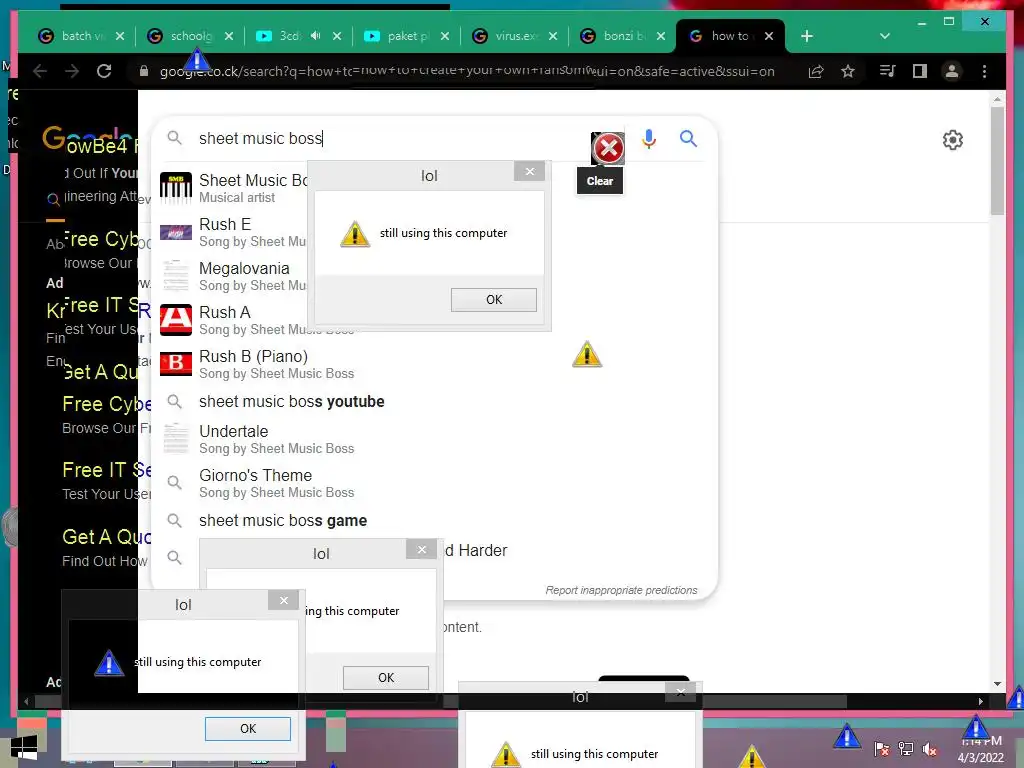
Task: Open the Action Center flag tray icon
Action: pyautogui.click(x=882, y=749)
